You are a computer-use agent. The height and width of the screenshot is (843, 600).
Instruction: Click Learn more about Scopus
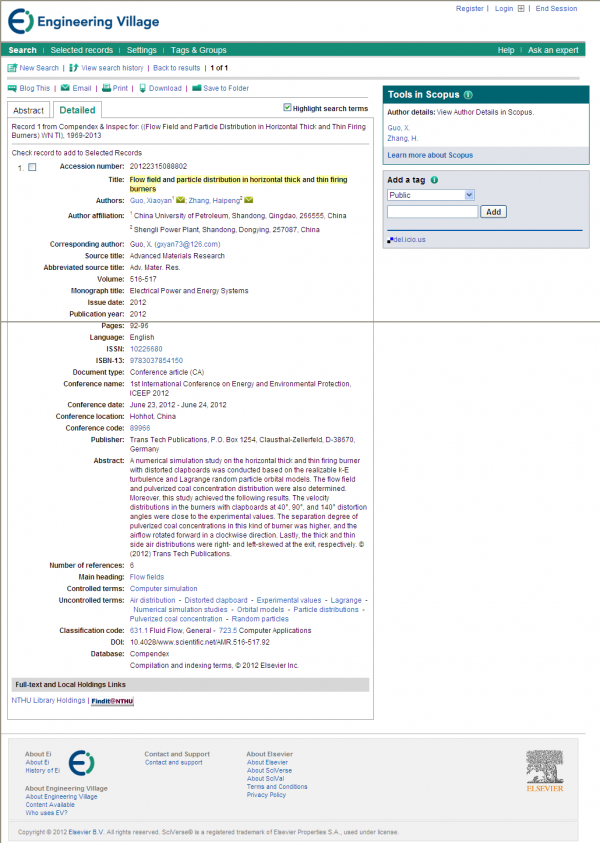430,155
